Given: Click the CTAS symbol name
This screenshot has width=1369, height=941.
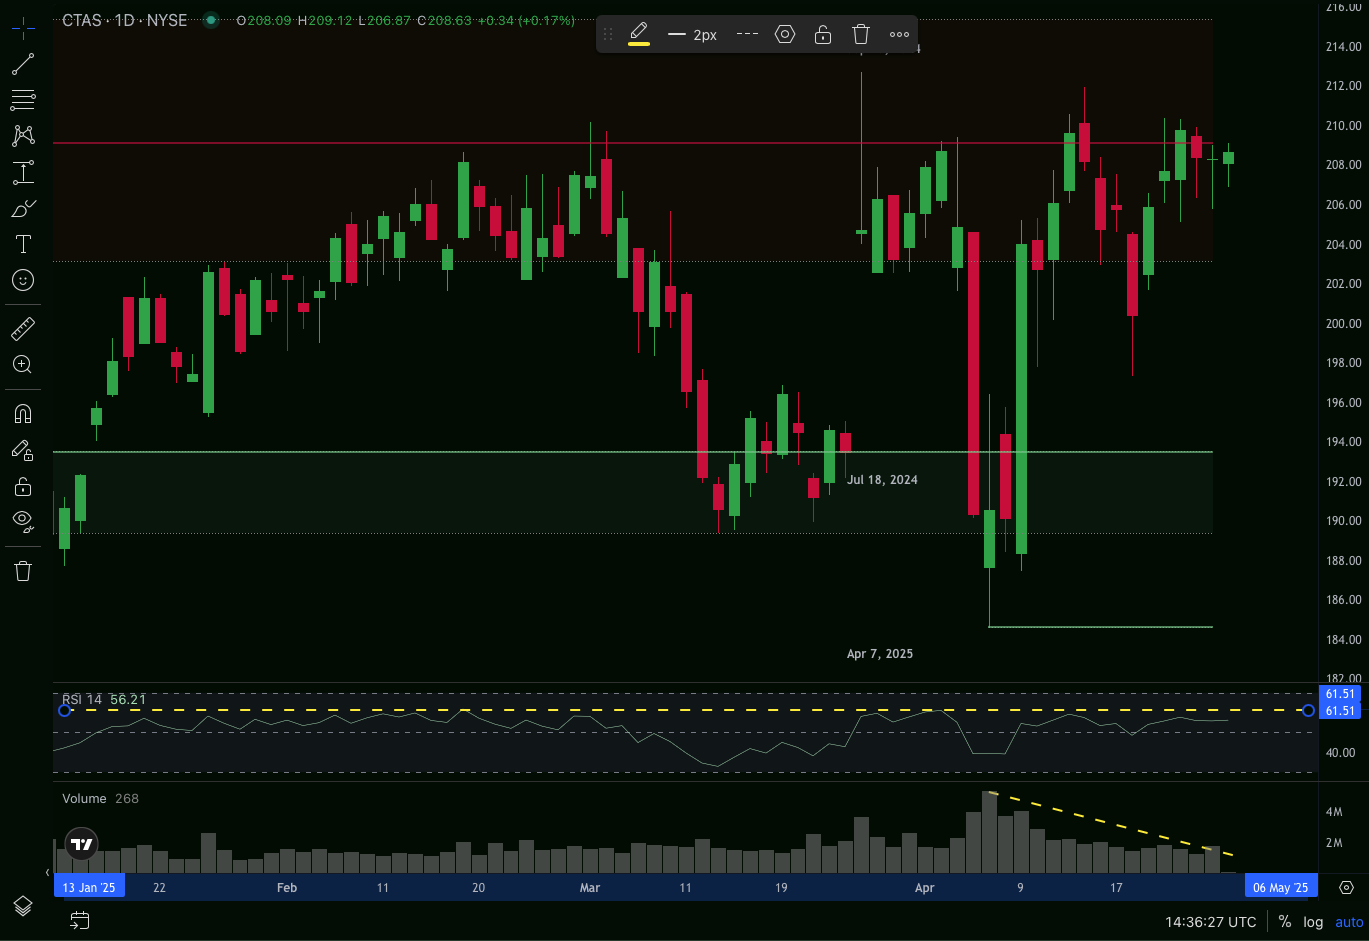Looking at the screenshot, I should point(81,20).
